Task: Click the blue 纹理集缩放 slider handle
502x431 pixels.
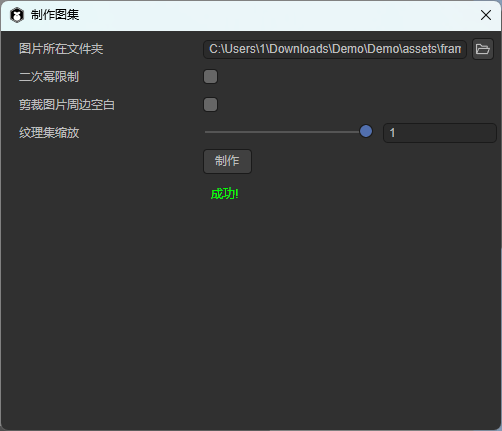Action: [x=366, y=131]
